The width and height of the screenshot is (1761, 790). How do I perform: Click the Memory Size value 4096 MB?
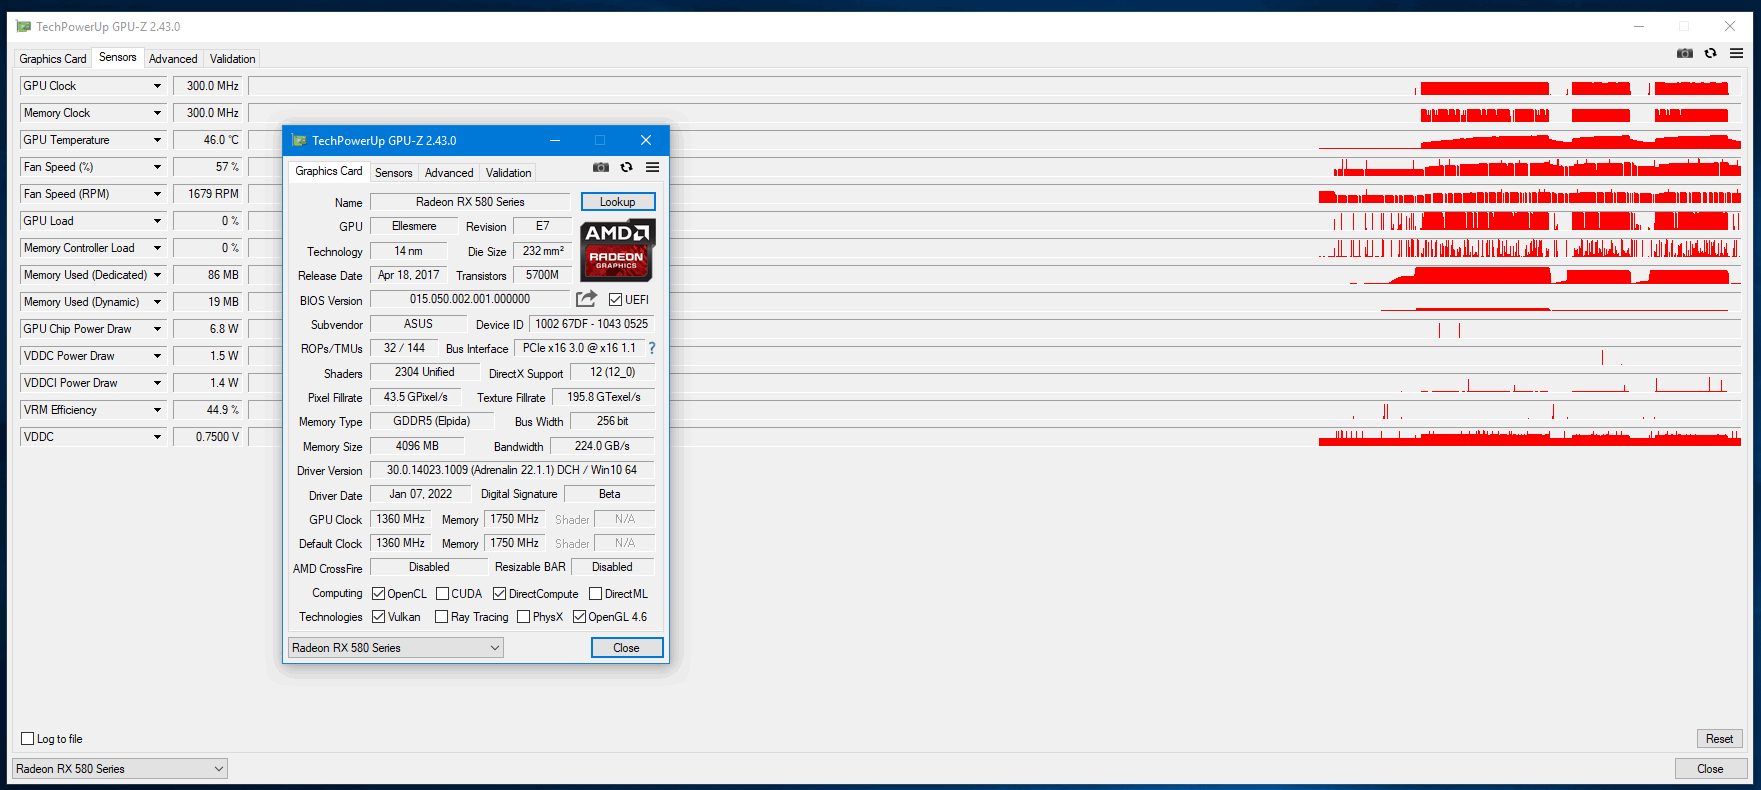(x=417, y=445)
